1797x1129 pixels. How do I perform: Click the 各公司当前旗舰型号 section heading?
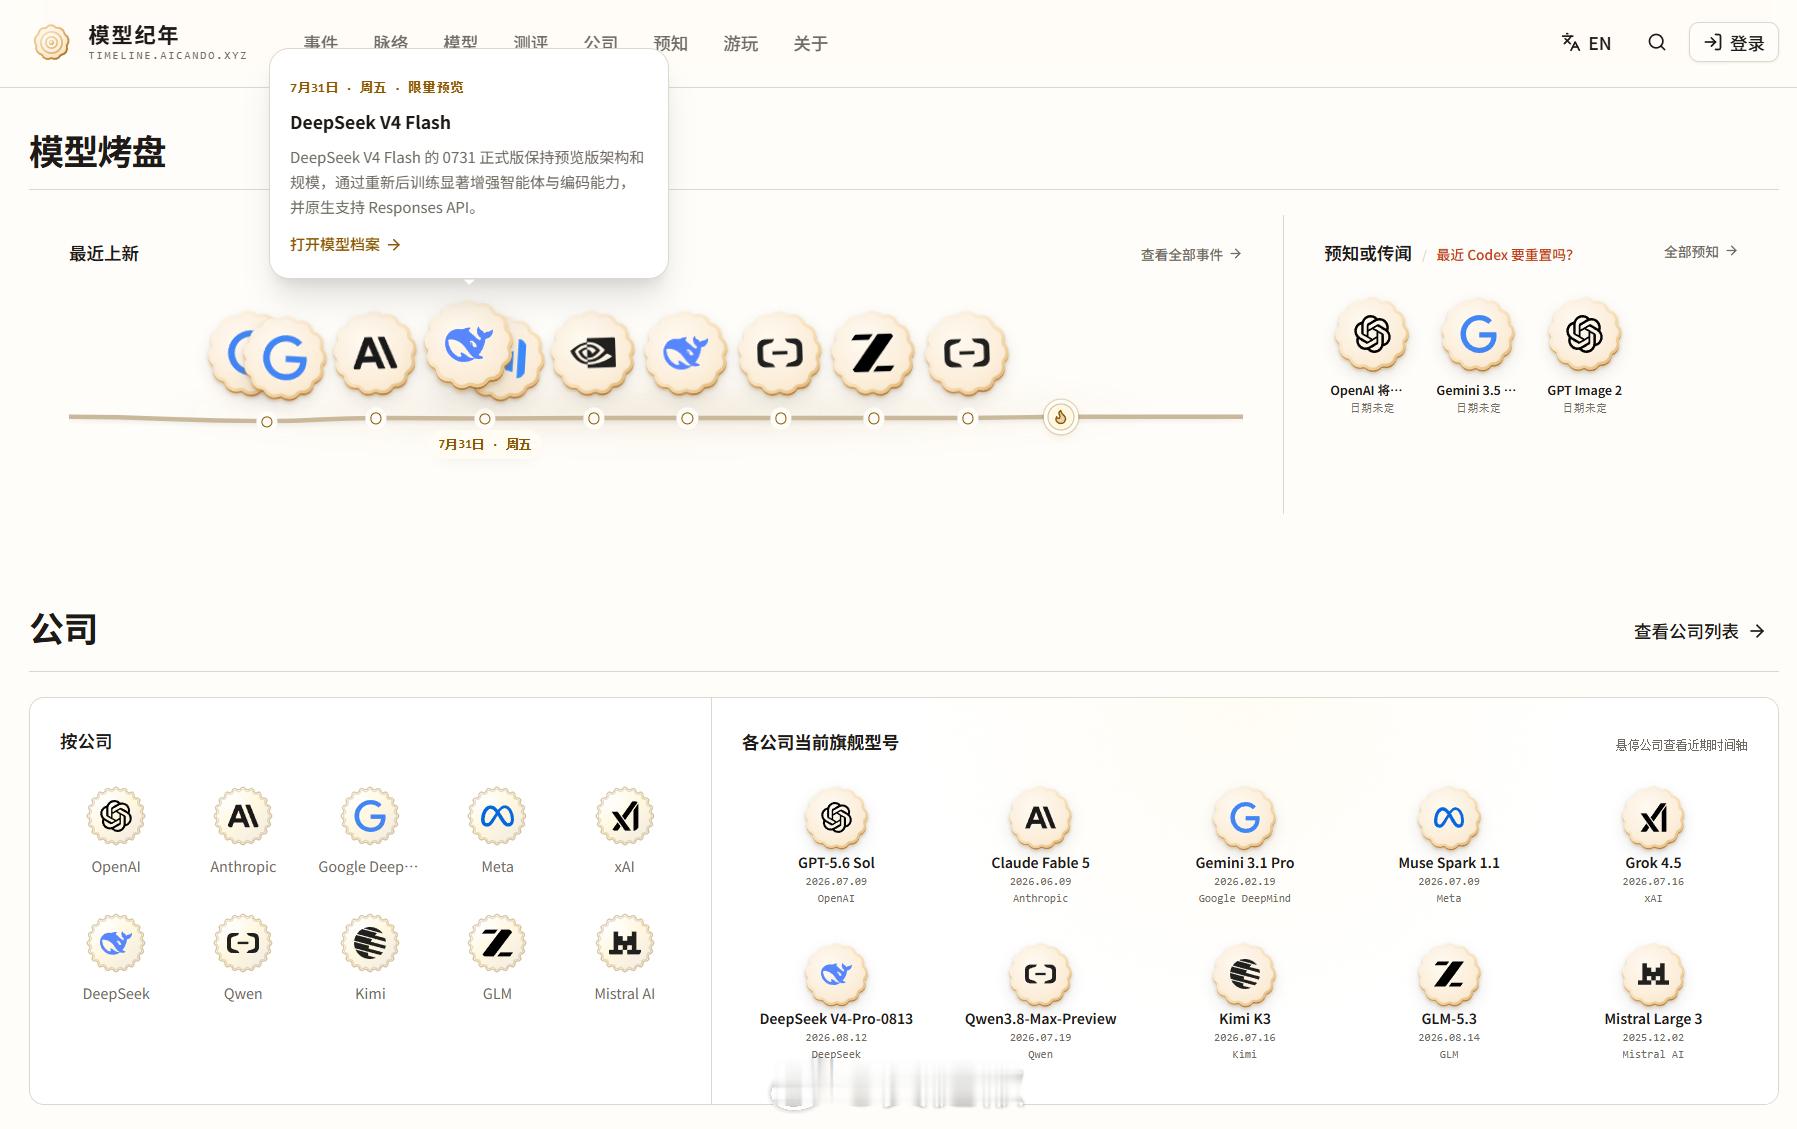tap(820, 743)
